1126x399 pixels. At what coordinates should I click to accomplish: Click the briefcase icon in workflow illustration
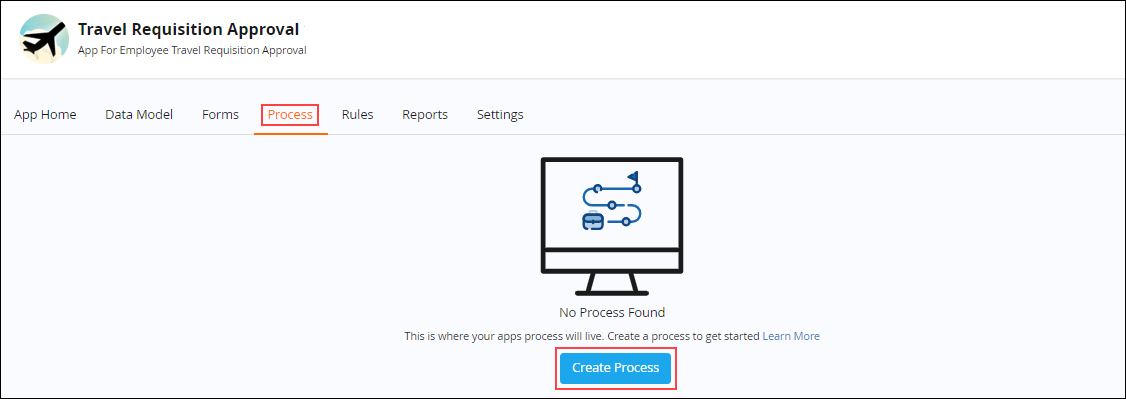(x=592, y=221)
